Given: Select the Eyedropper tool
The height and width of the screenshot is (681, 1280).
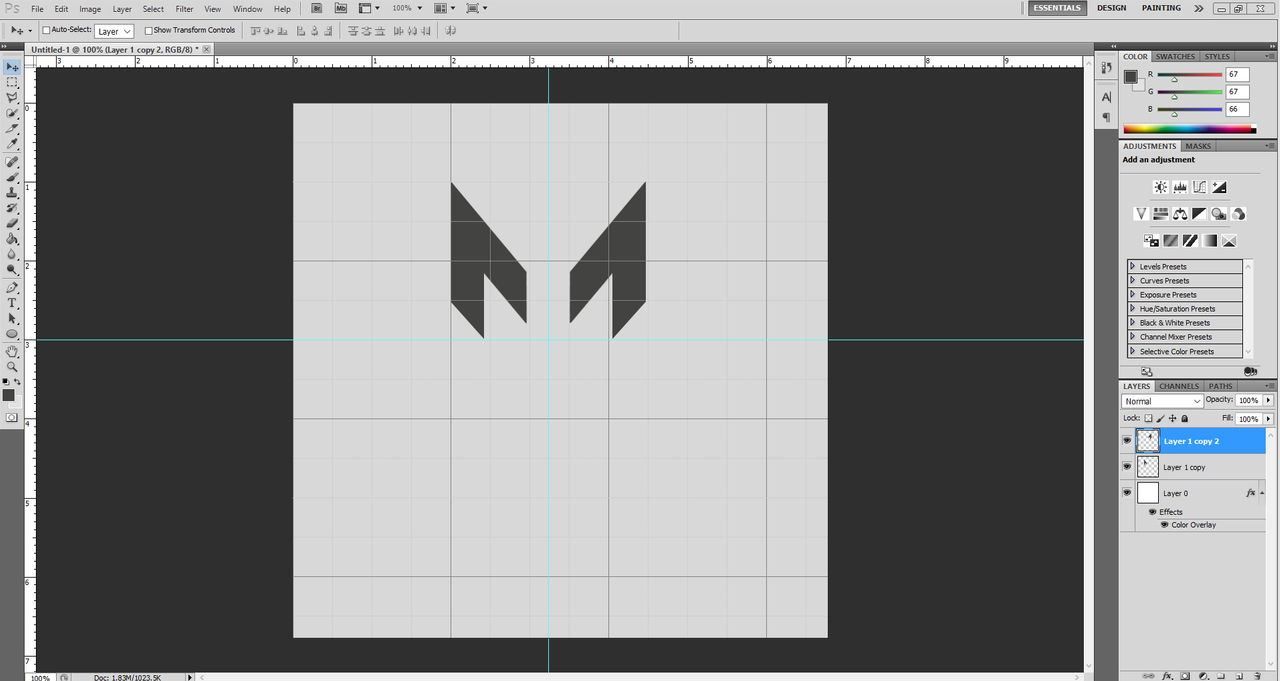Looking at the screenshot, I should point(12,145).
